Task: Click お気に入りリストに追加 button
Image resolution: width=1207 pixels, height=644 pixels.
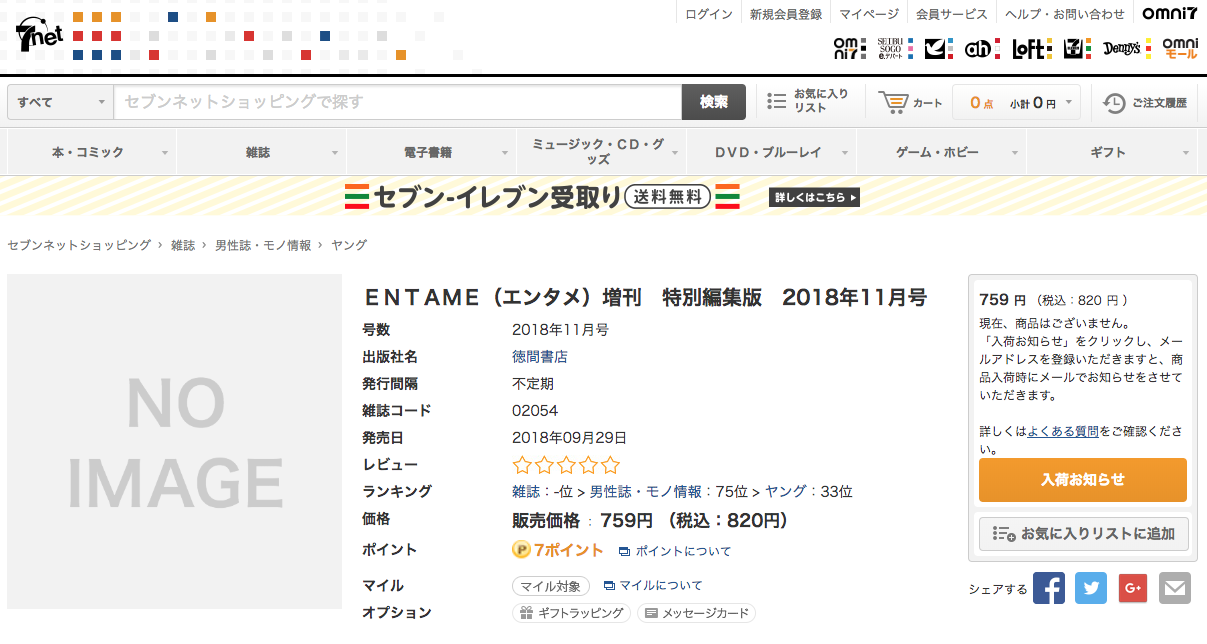Action: (1083, 534)
